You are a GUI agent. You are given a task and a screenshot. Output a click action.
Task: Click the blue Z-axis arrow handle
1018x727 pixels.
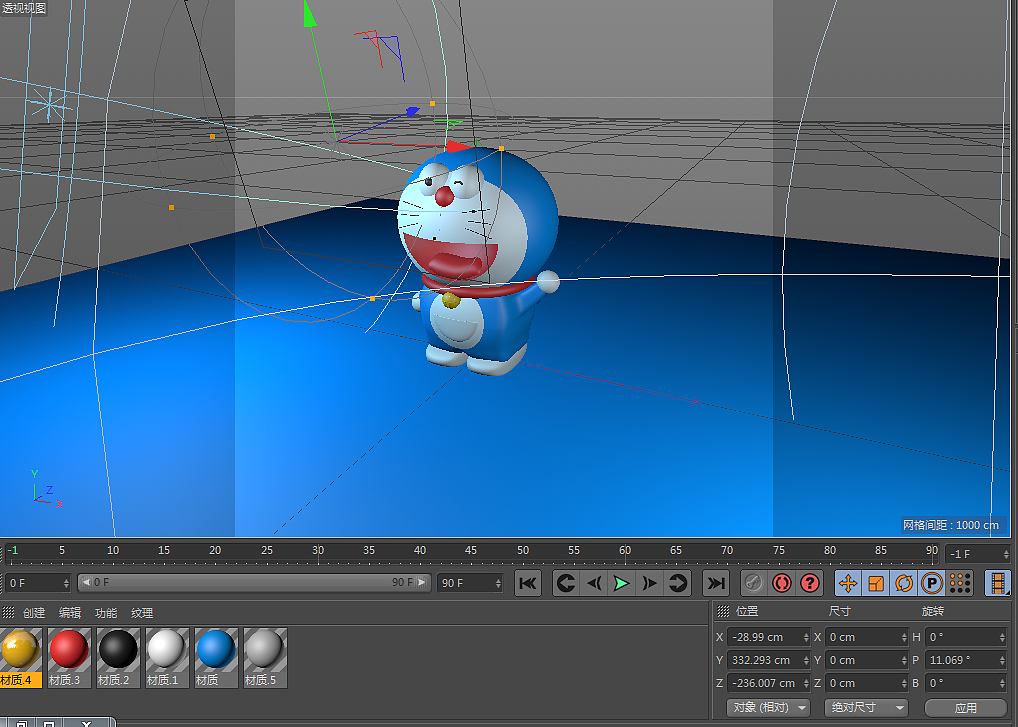[412, 112]
